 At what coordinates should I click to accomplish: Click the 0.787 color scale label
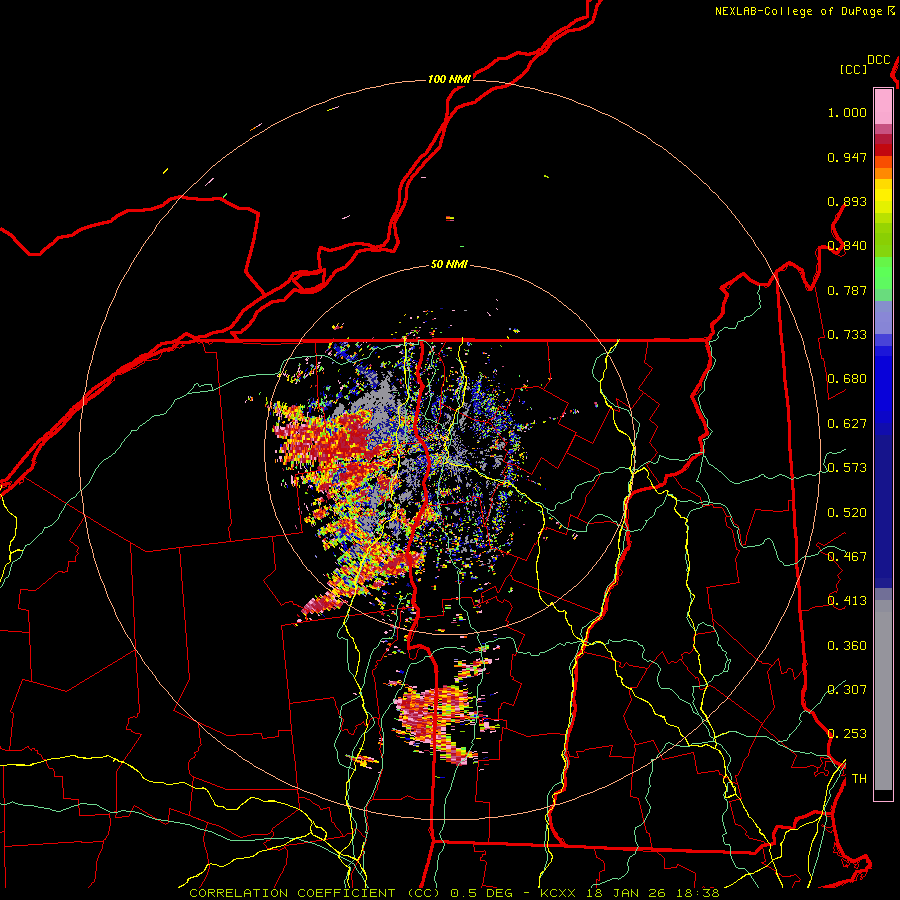click(847, 290)
